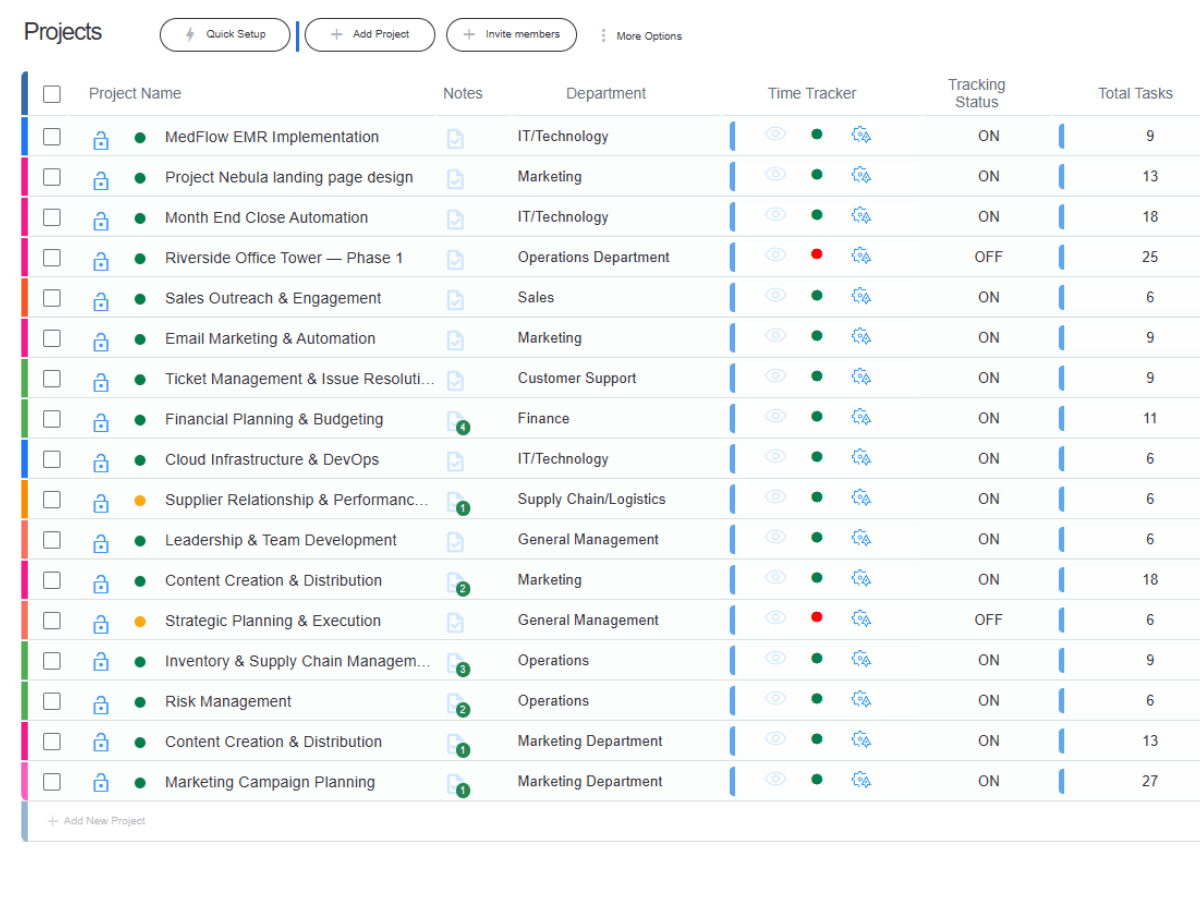Open the Cloud Infrastructure & DevOps project

tap(272, 460)
